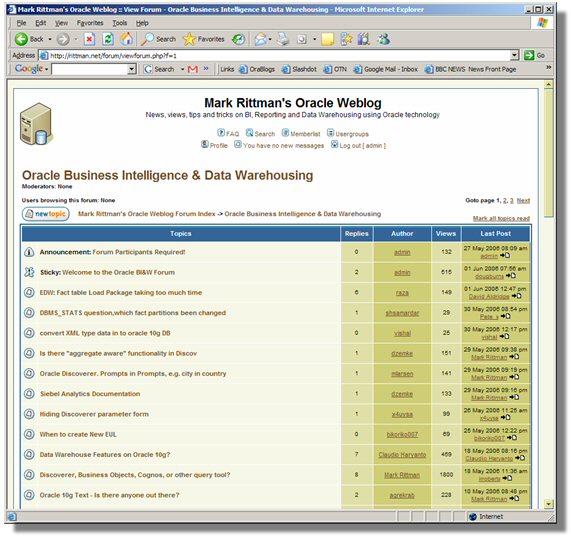Click the Messenger buddy icon

tap(384, 39)
